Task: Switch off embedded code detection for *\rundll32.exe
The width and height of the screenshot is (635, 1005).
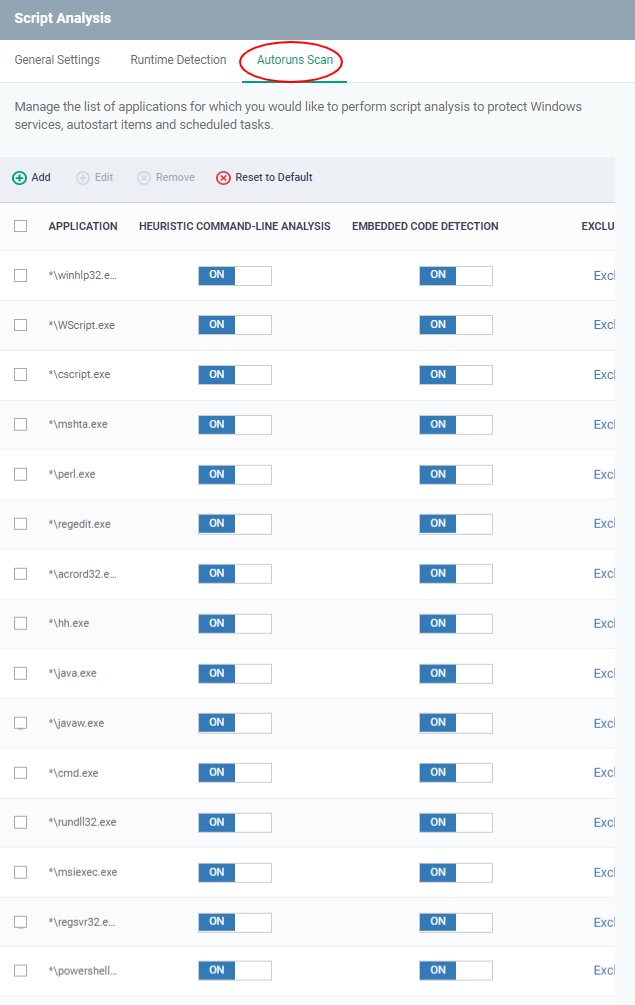Action: point(456,822)
